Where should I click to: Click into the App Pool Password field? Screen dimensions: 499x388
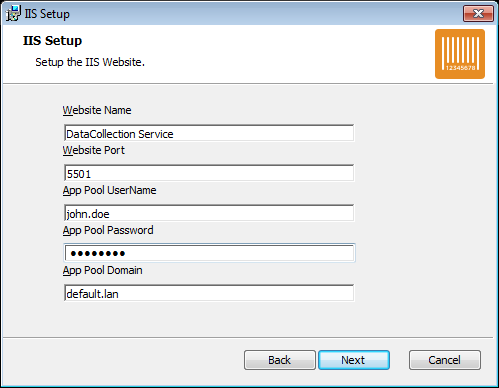click(209, 253)
